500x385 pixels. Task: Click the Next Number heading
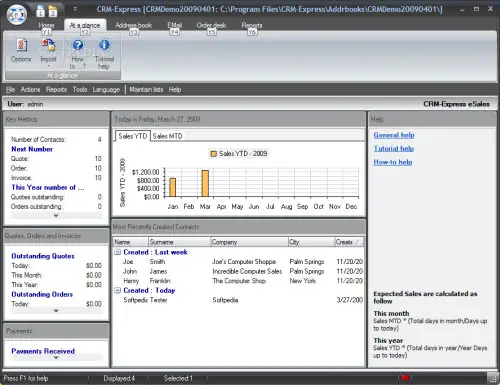pos(32,149)
